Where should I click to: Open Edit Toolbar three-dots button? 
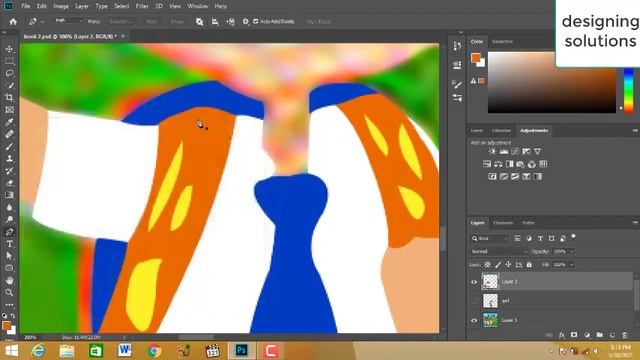[9, 304]
